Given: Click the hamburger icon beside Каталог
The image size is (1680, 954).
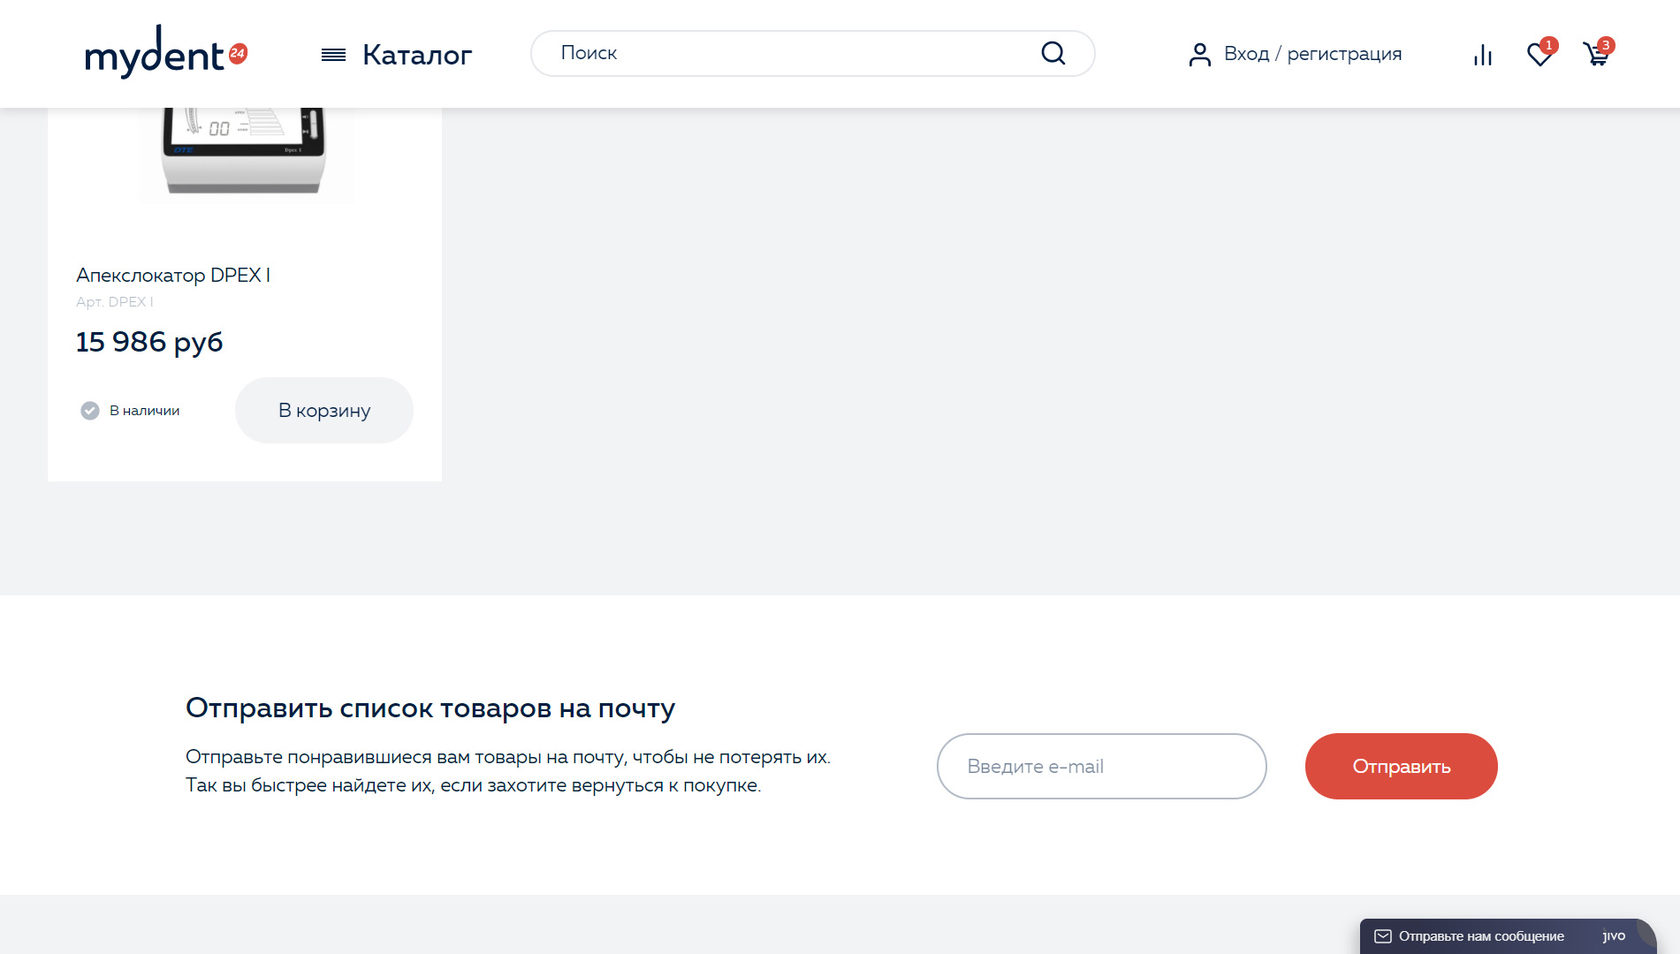Looking at the screenshot, I should coord(331,54).
